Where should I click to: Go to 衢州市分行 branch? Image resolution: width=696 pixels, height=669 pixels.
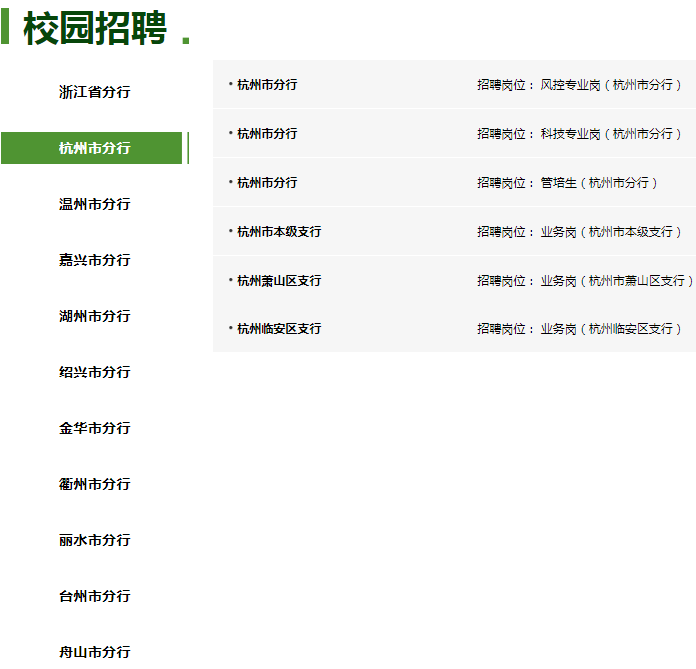tap(94, 484)
